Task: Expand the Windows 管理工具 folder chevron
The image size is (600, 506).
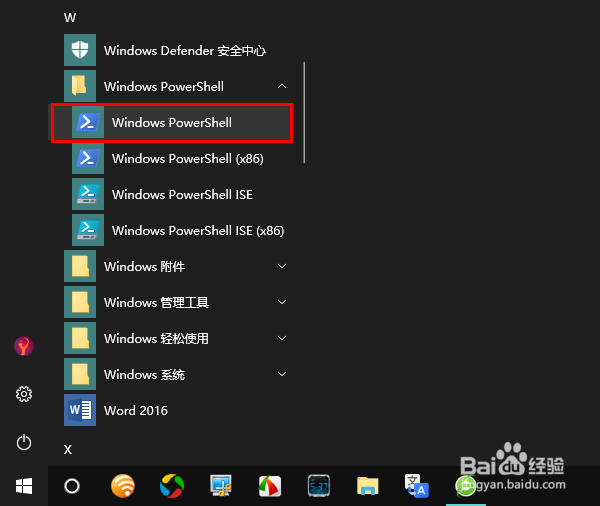Action: [x=282, y=302]
